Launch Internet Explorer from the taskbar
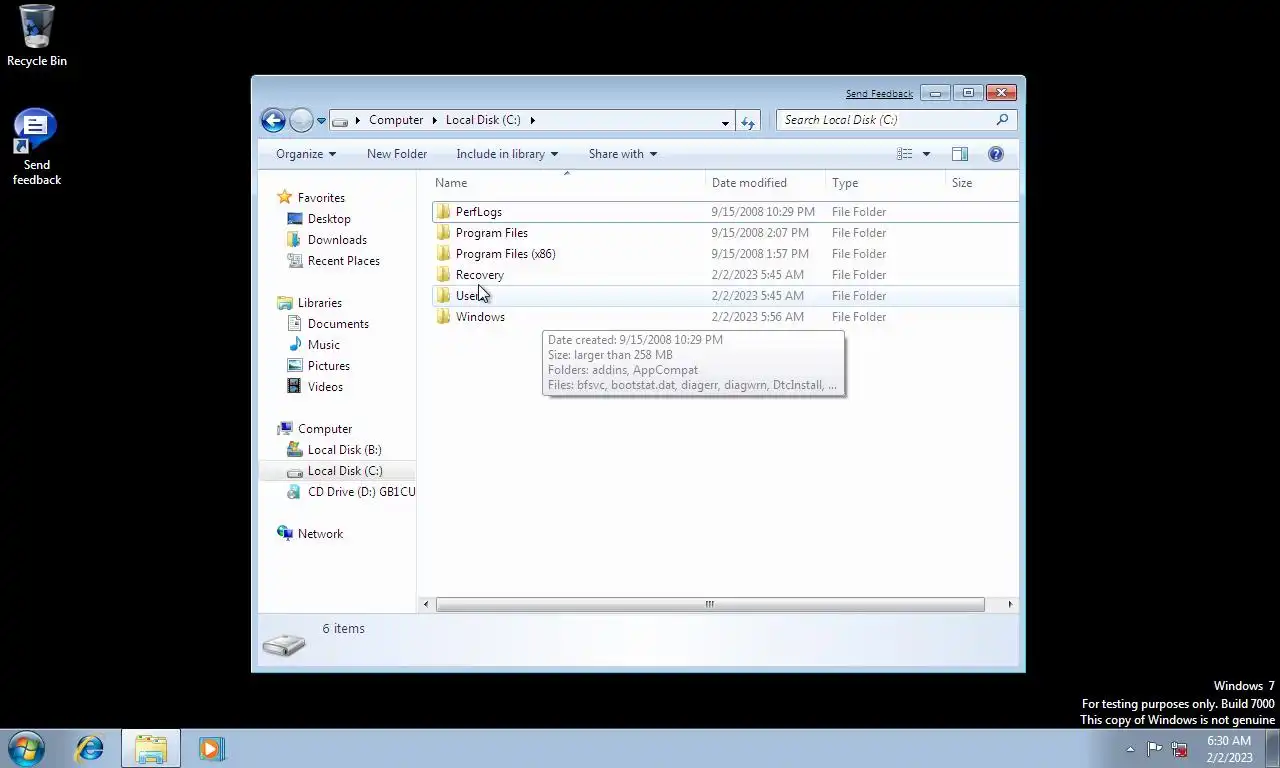This screenshot has height=768, width=1280. pyautogui.click(x=90, y=748)
